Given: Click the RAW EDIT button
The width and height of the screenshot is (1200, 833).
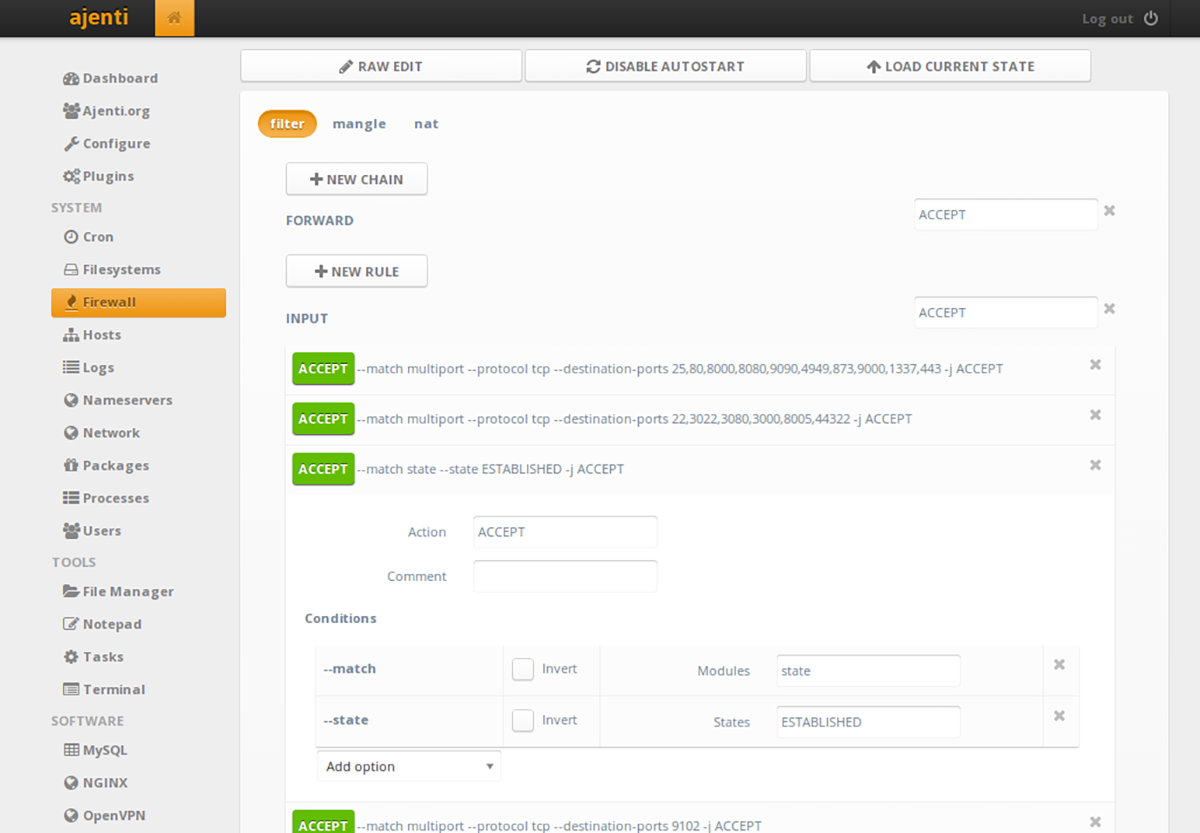Looking at the screenshot, I should (380, 65).
